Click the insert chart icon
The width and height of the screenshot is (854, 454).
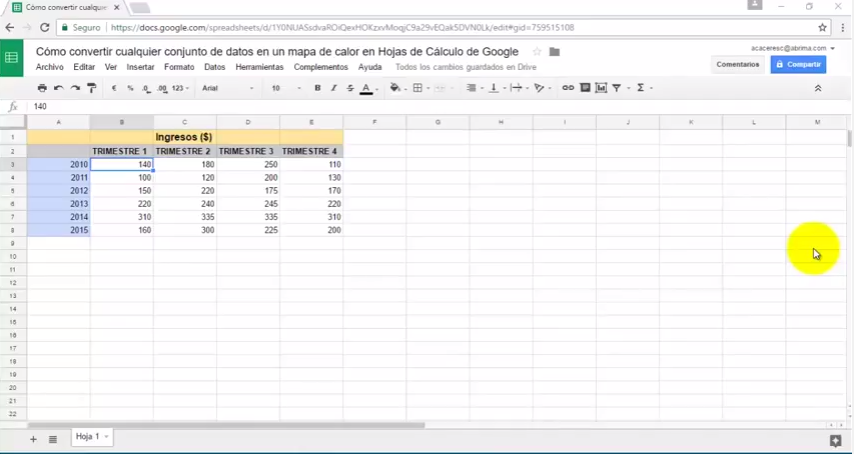click(601, 88)
